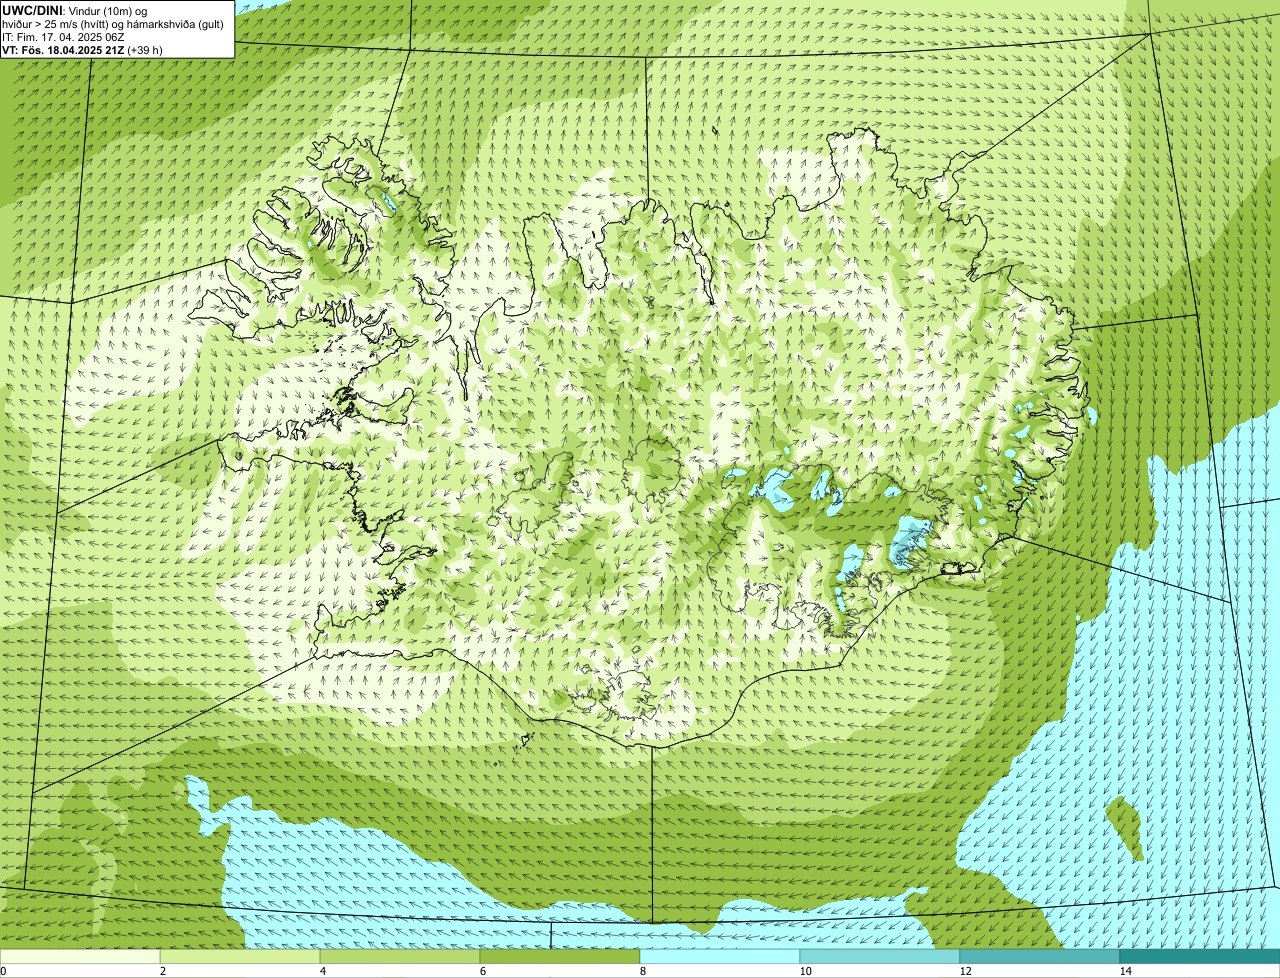Click the "8" label under the color bar
The width and height of the screenshot is (1280, 978).
click(x=642, y=971)
